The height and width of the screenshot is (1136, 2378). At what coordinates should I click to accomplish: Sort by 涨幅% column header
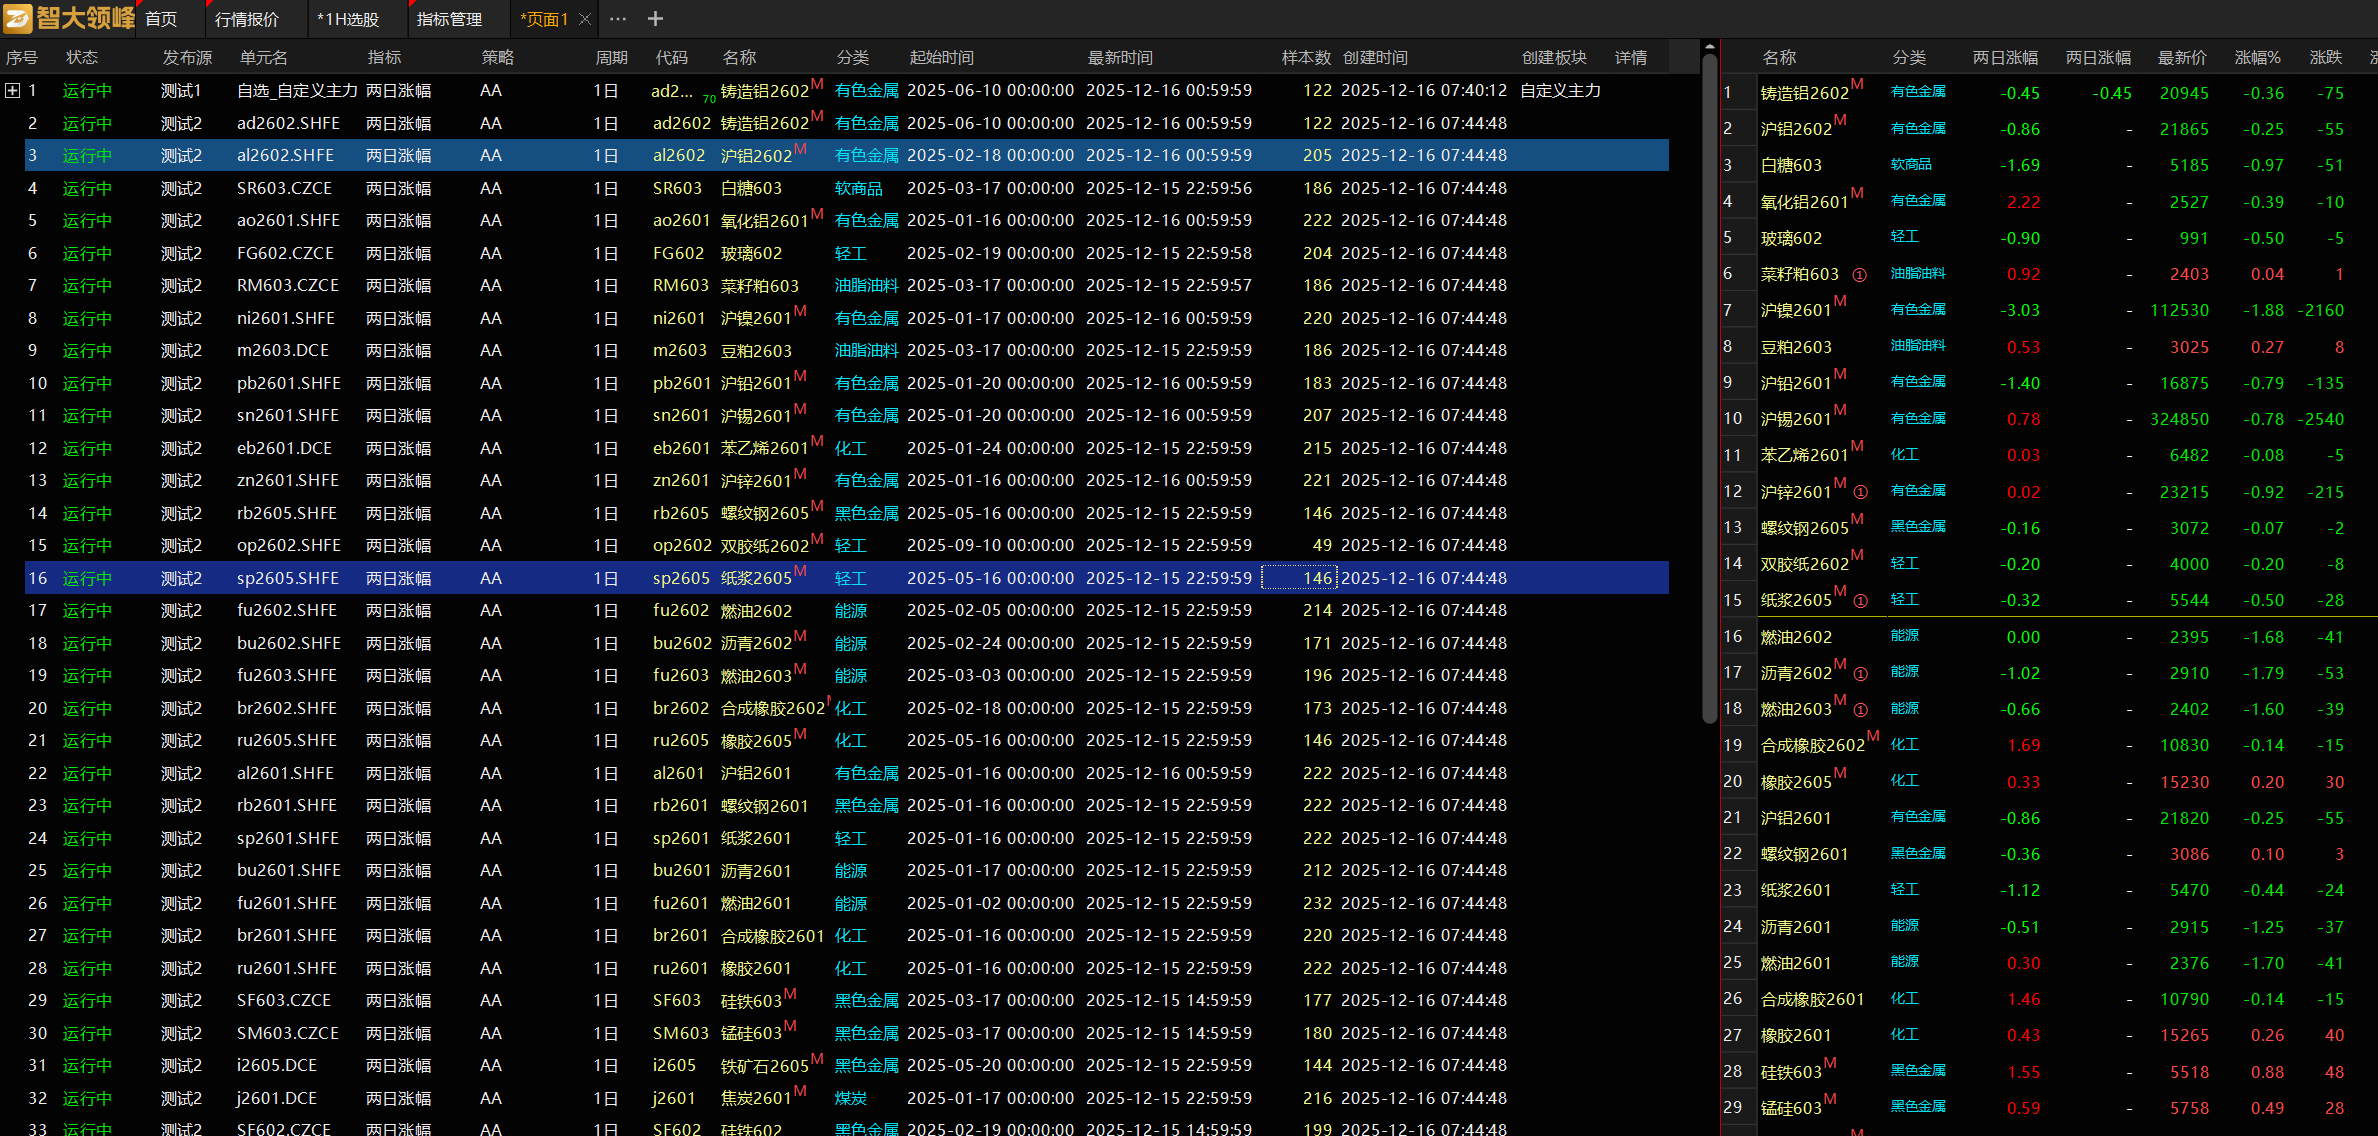pyautogui.click(x=2257, y=58)
